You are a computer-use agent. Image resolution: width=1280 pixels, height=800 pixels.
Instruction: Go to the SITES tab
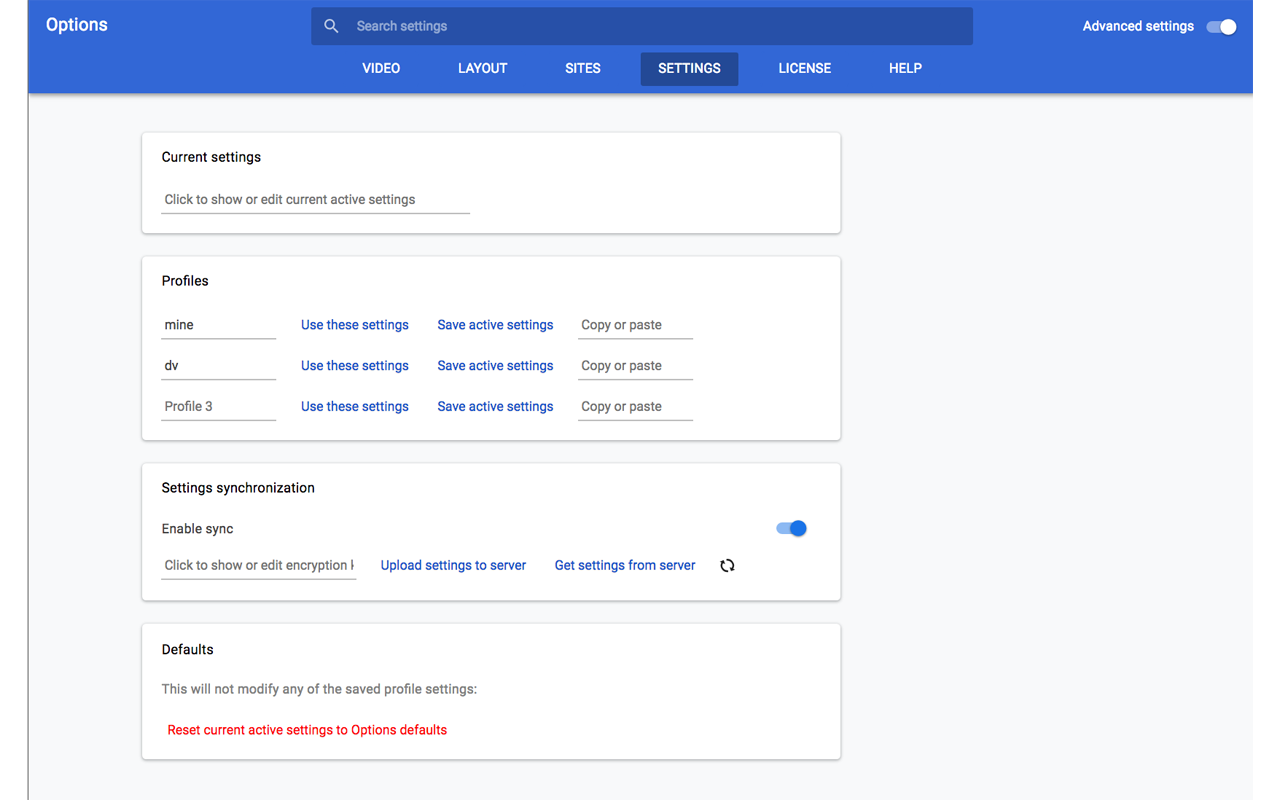click(583, 68)
